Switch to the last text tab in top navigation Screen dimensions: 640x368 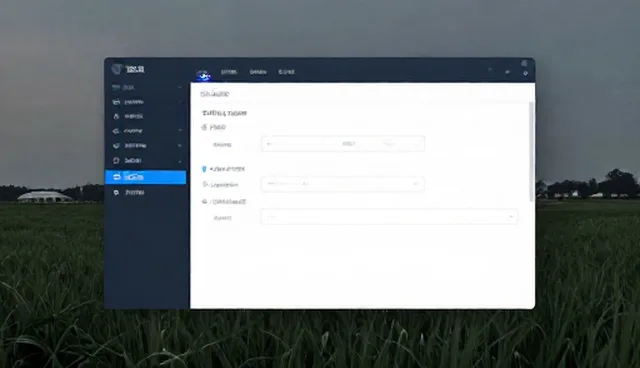click(x=286, y=72)
